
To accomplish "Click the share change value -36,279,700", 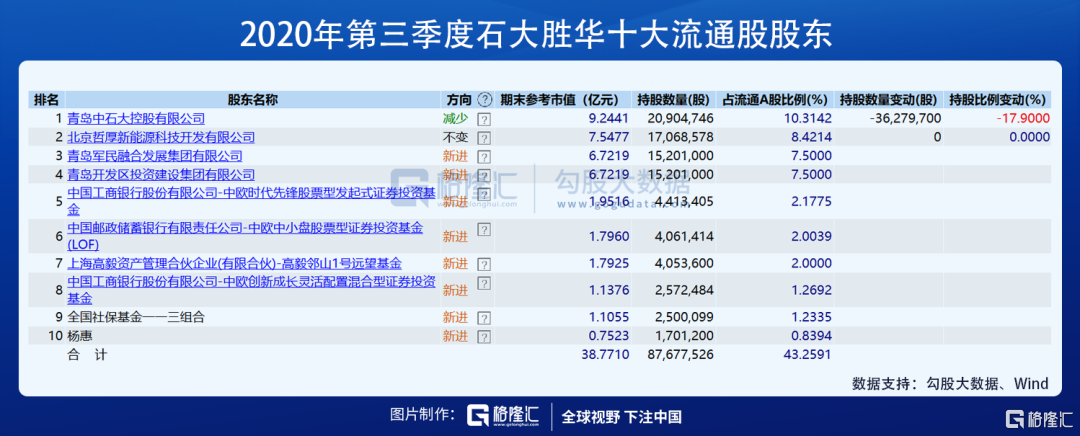I will point(905,118).
